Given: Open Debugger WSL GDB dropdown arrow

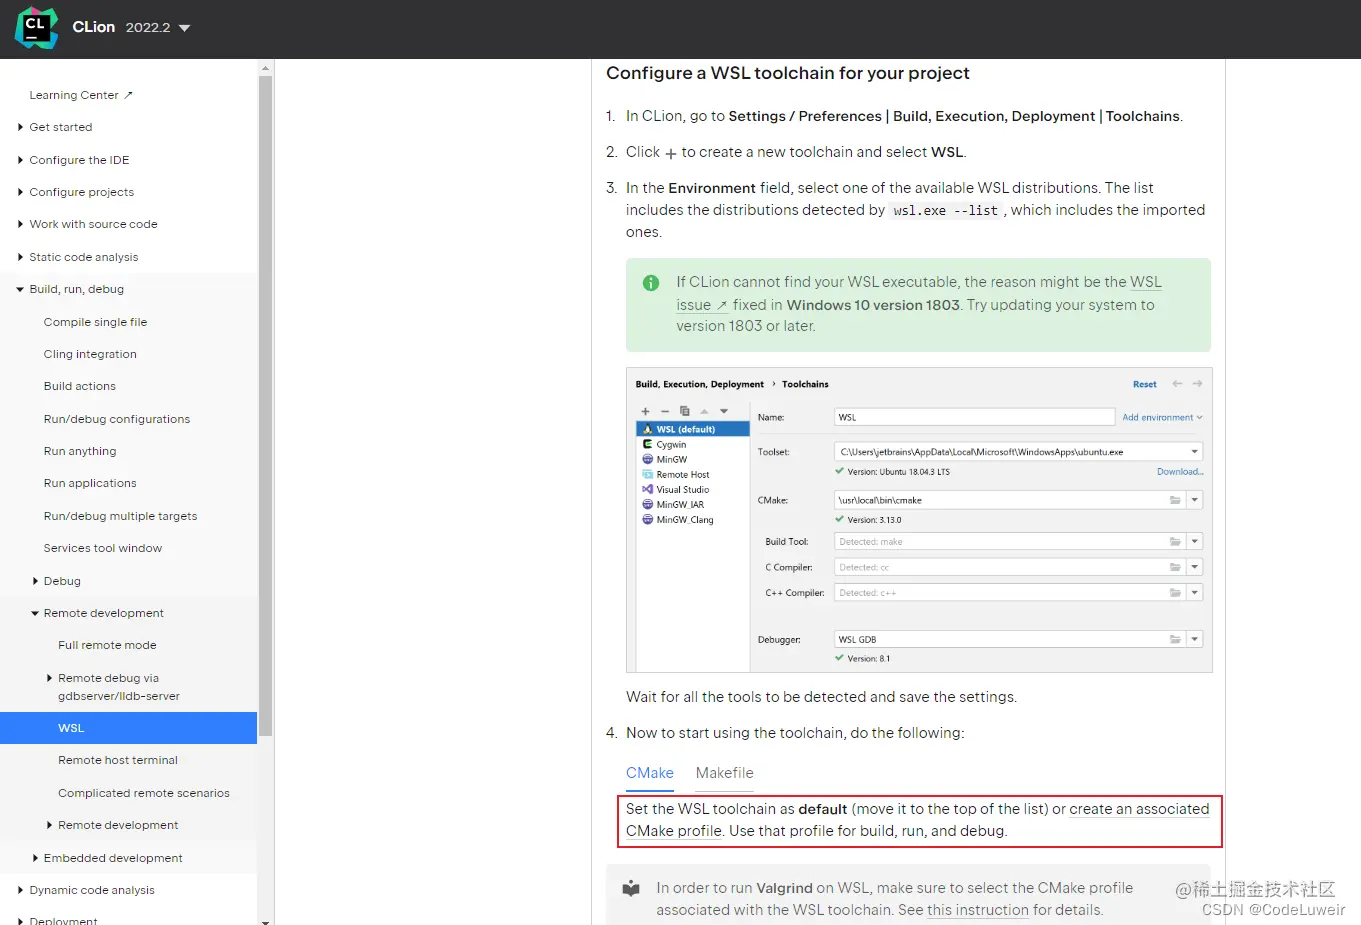Looking at the screenshot, I should pos(1194,639).
